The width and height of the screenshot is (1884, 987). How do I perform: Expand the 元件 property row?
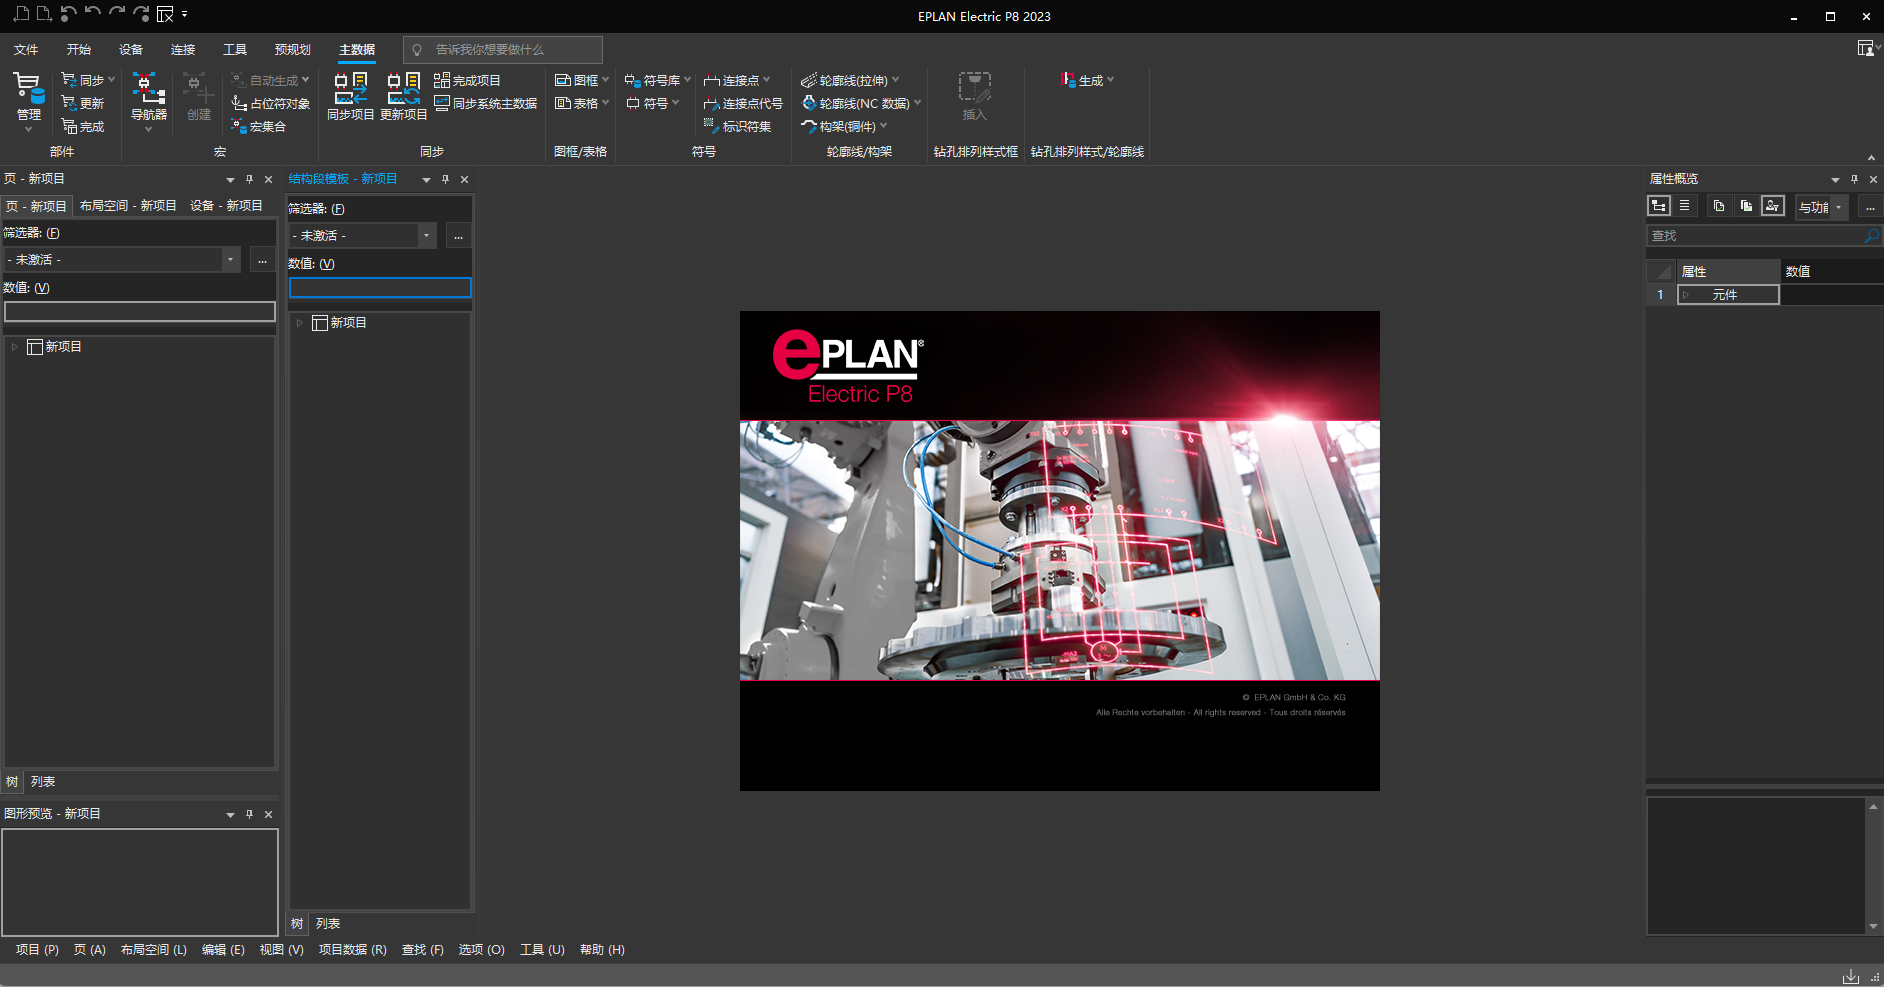[x=1686, y=295]
